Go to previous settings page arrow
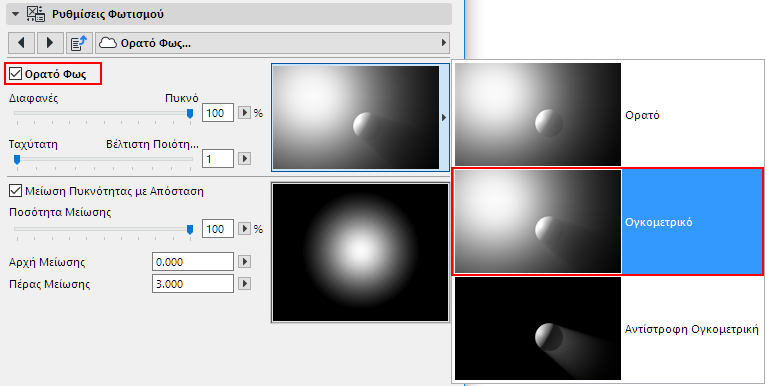The width and height of the screenshot is (767, 386). (x=21, y=43)
